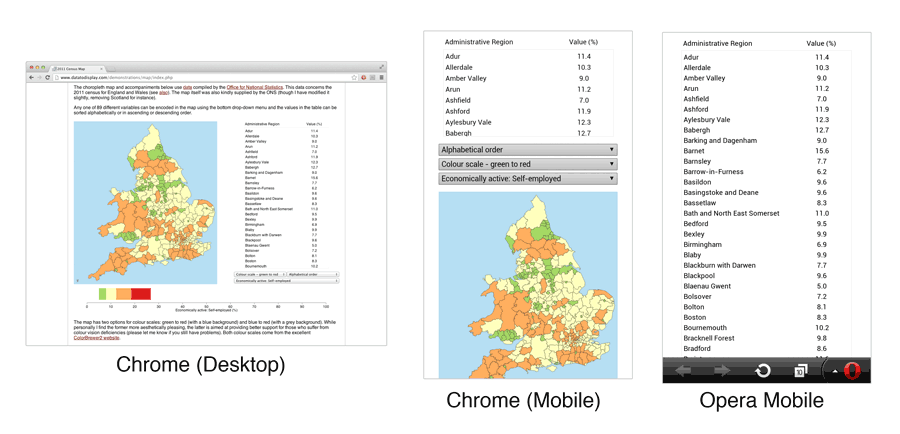Image resolution: width=900 pixels, height=434 pixels.
Task: Open Economically active dropdown in Chrome Mobile
Action: pos(528,179)
